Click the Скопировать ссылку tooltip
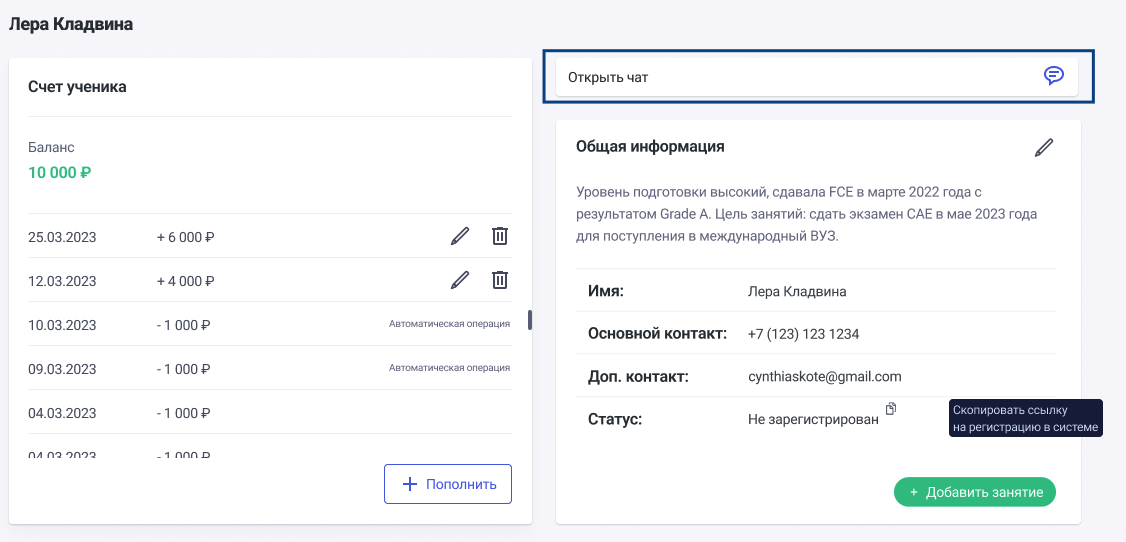The image size is (1126, 542). pos(1025,419)
